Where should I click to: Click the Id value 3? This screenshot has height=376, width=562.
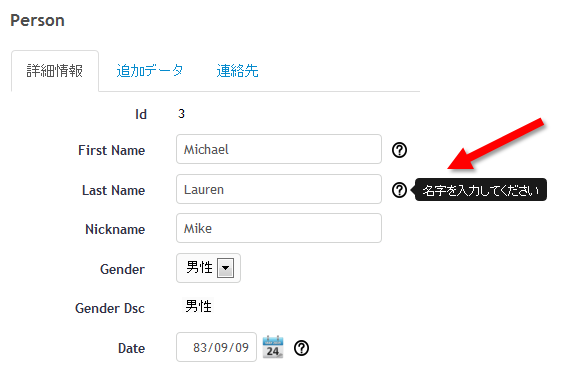(181, 114)
